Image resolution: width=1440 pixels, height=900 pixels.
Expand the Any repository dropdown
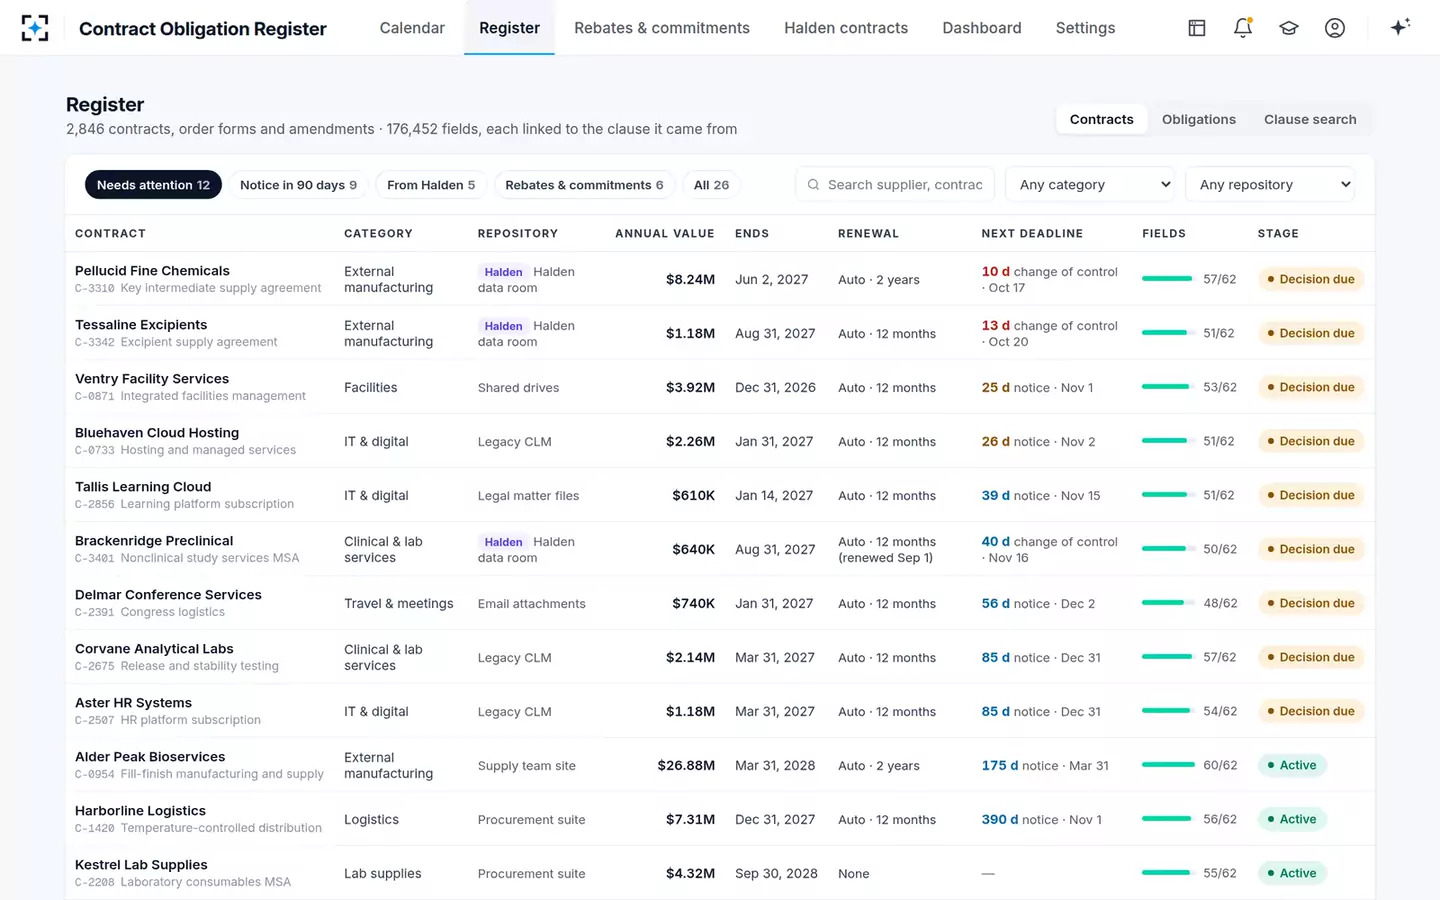tap(1270, 185)
